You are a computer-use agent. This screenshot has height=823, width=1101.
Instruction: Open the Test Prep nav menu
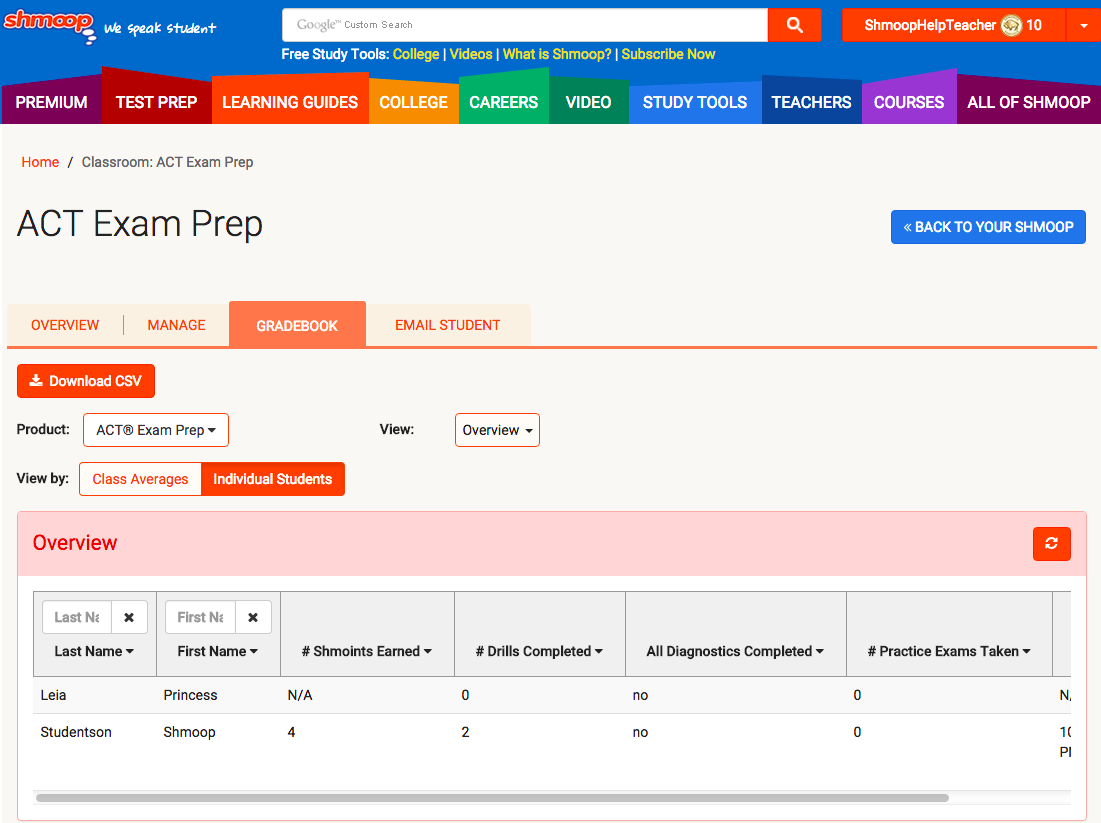point(156,102)
